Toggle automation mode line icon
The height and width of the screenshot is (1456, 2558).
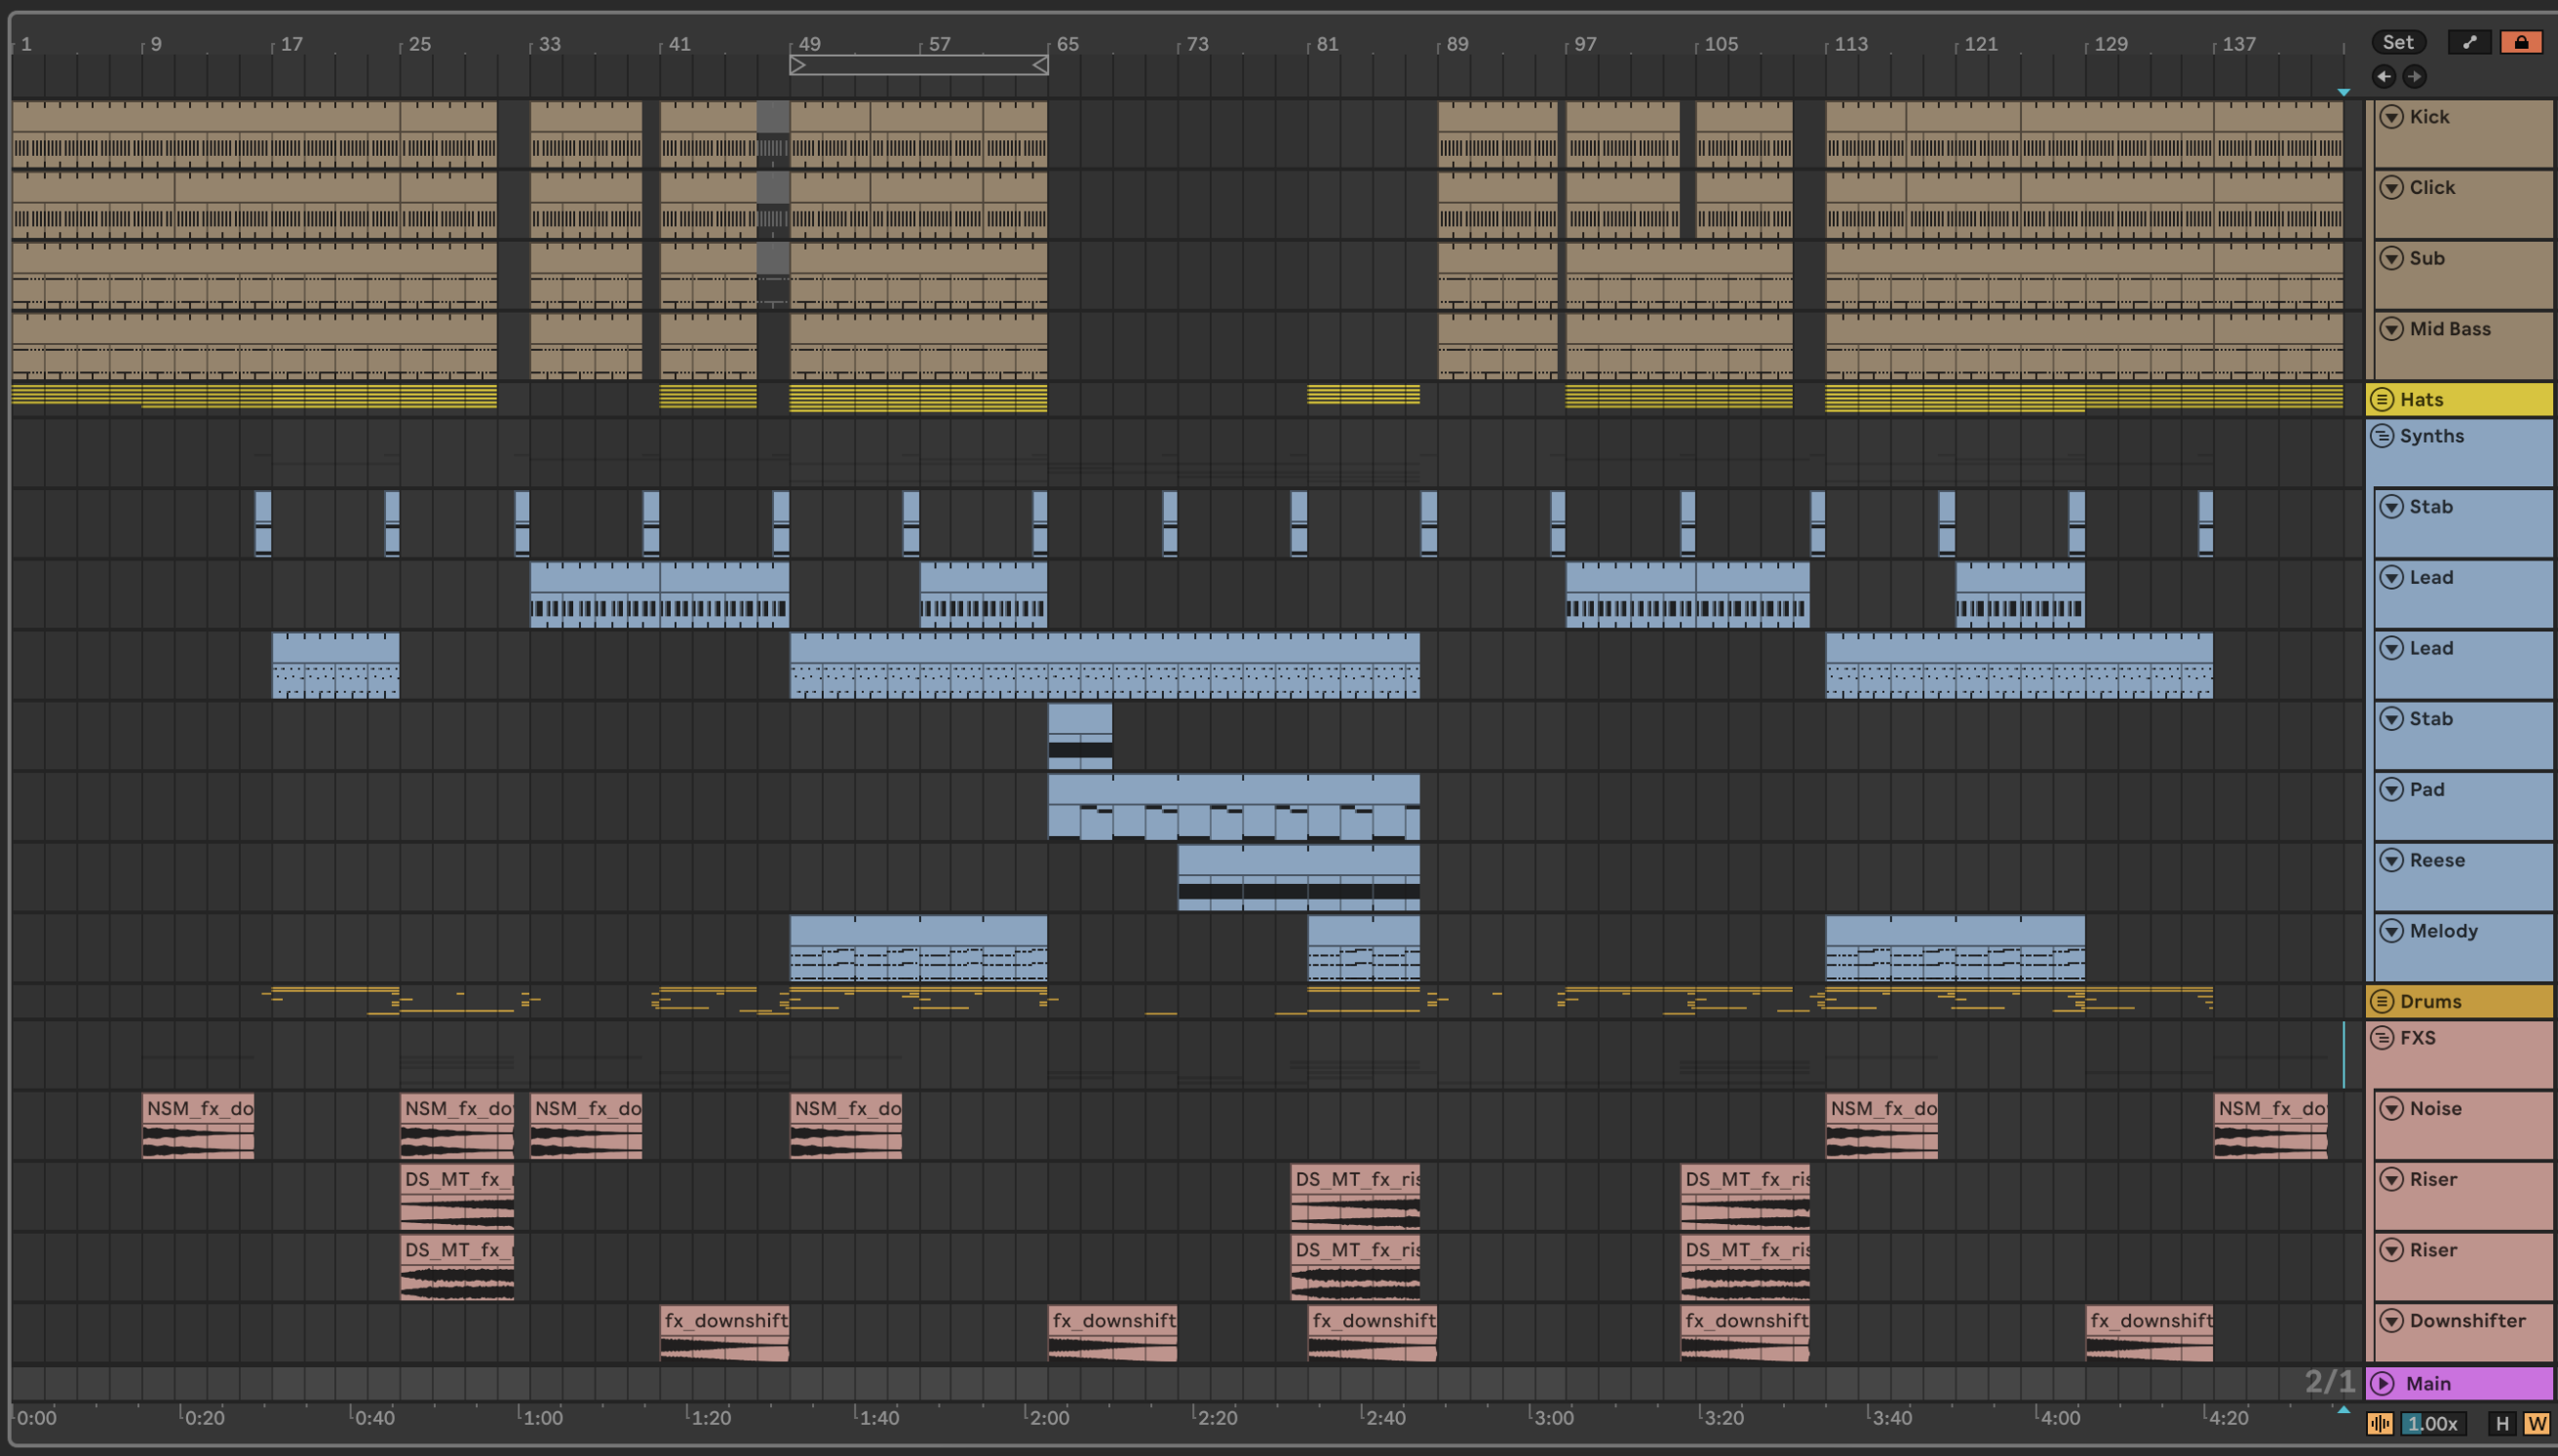pyautogui.click(x=2469, y=42)
